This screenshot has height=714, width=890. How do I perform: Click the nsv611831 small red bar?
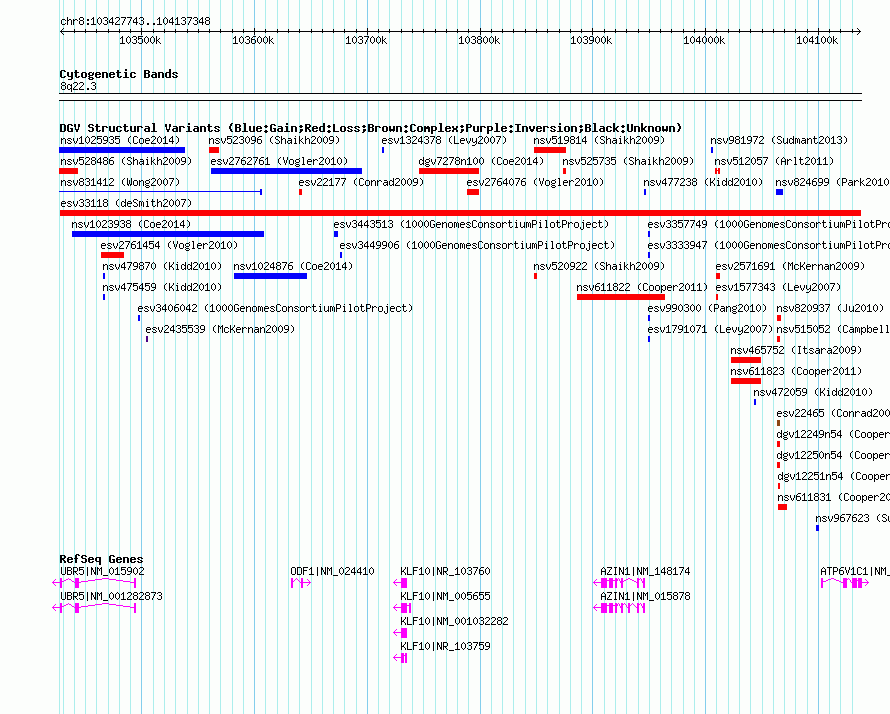click(782, 507)
